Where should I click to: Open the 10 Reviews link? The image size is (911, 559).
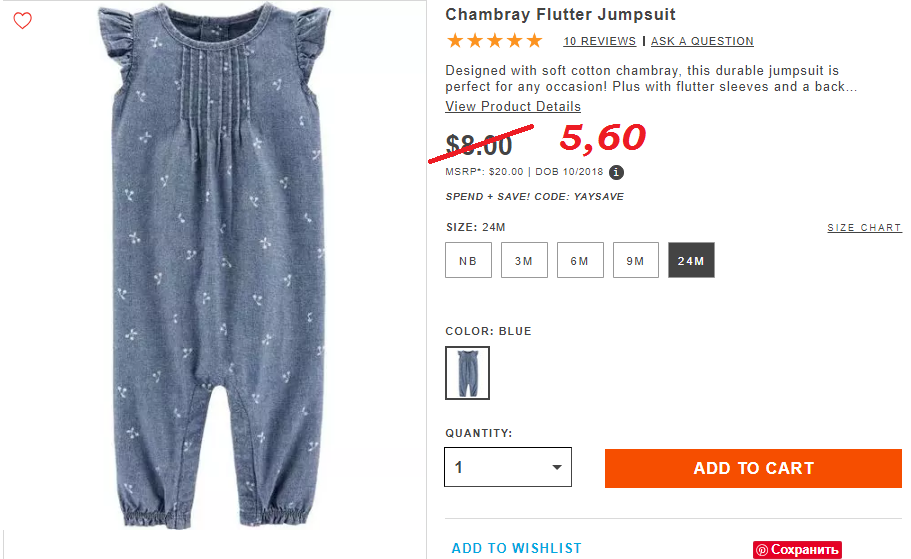click(600, 41)
